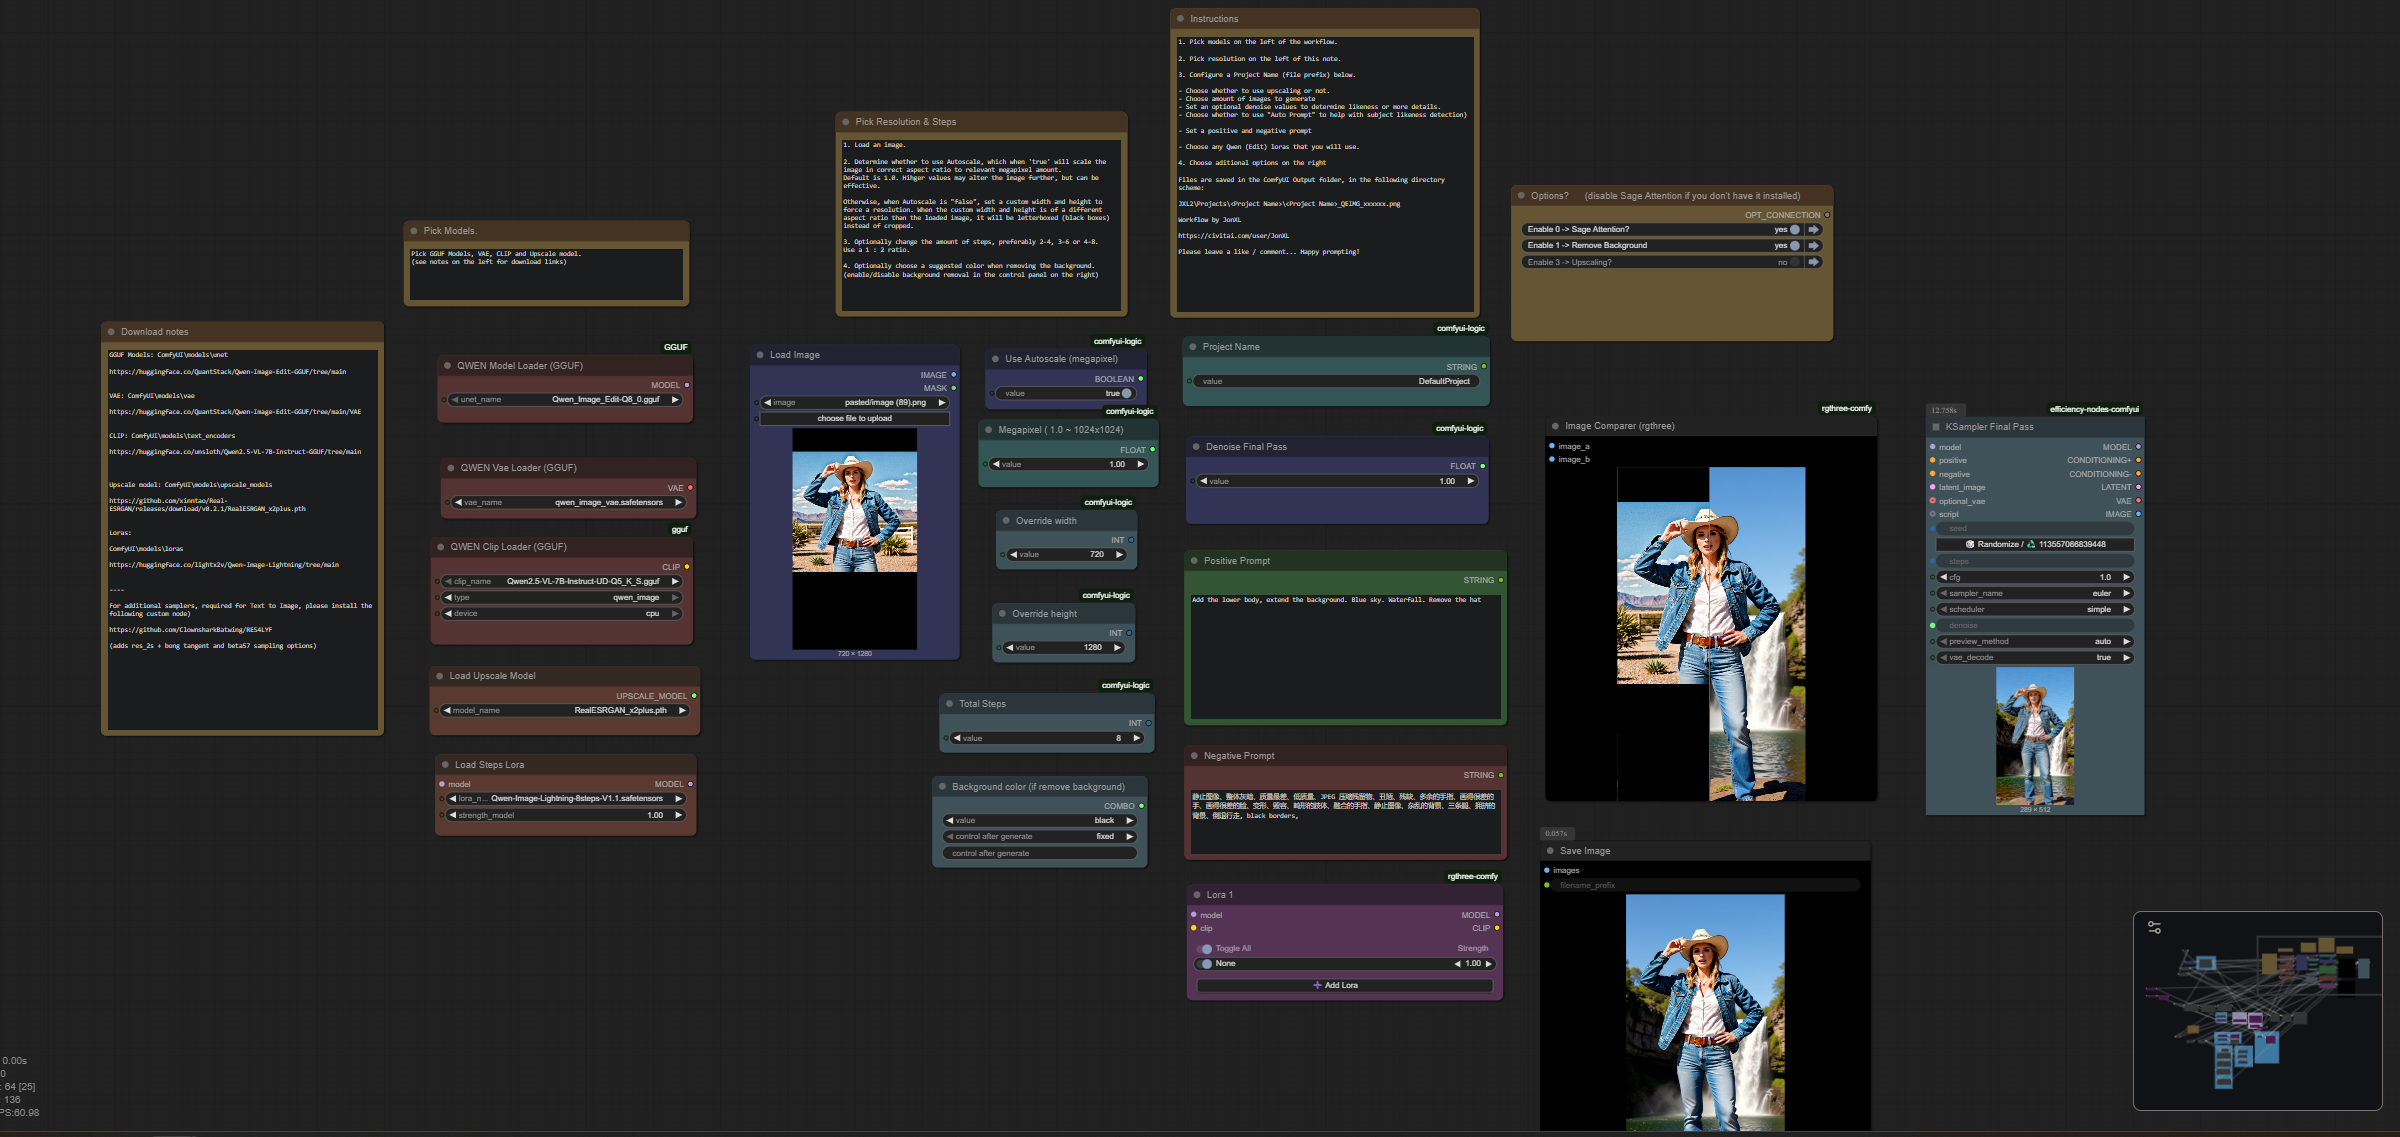The width and height of the screenshot is (2400, 1137).
Task: Click KSampler Final Pass collapse square
Action: tap(1935, 427)
